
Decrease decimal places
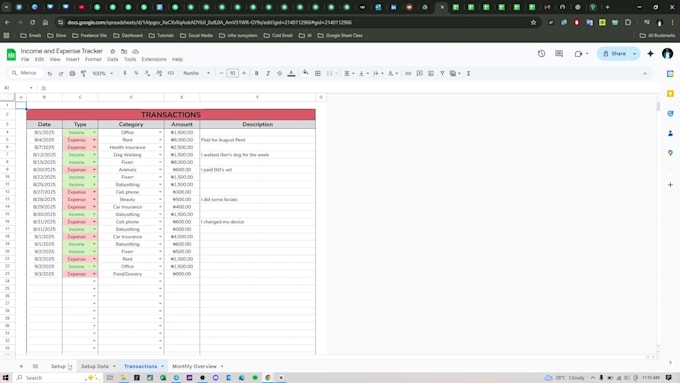pos(147,73)
